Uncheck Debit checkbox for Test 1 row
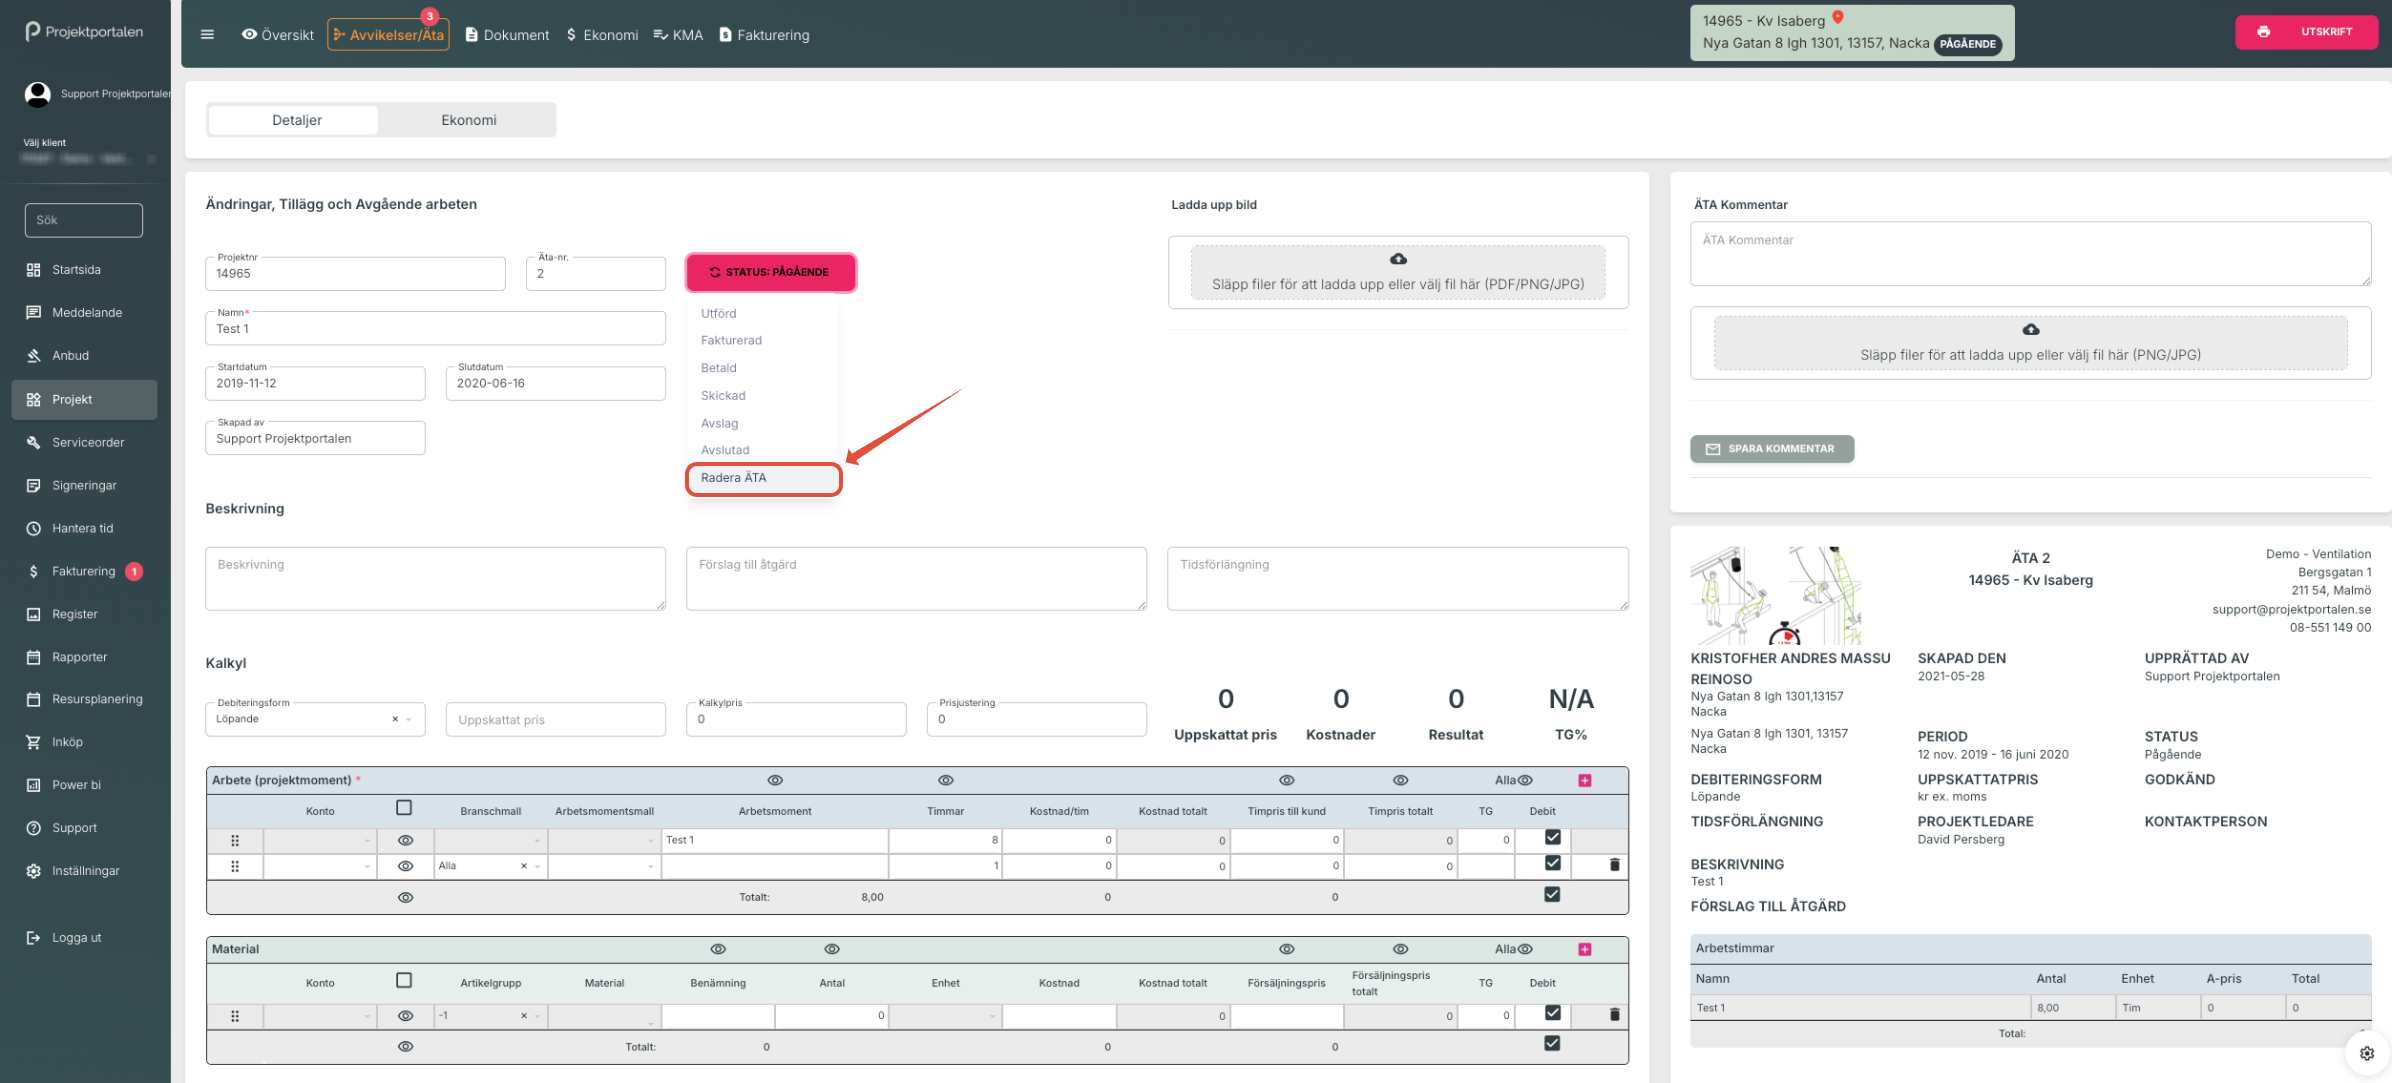Viewport: 2392px width, 1083px height. pos(1552,838)
